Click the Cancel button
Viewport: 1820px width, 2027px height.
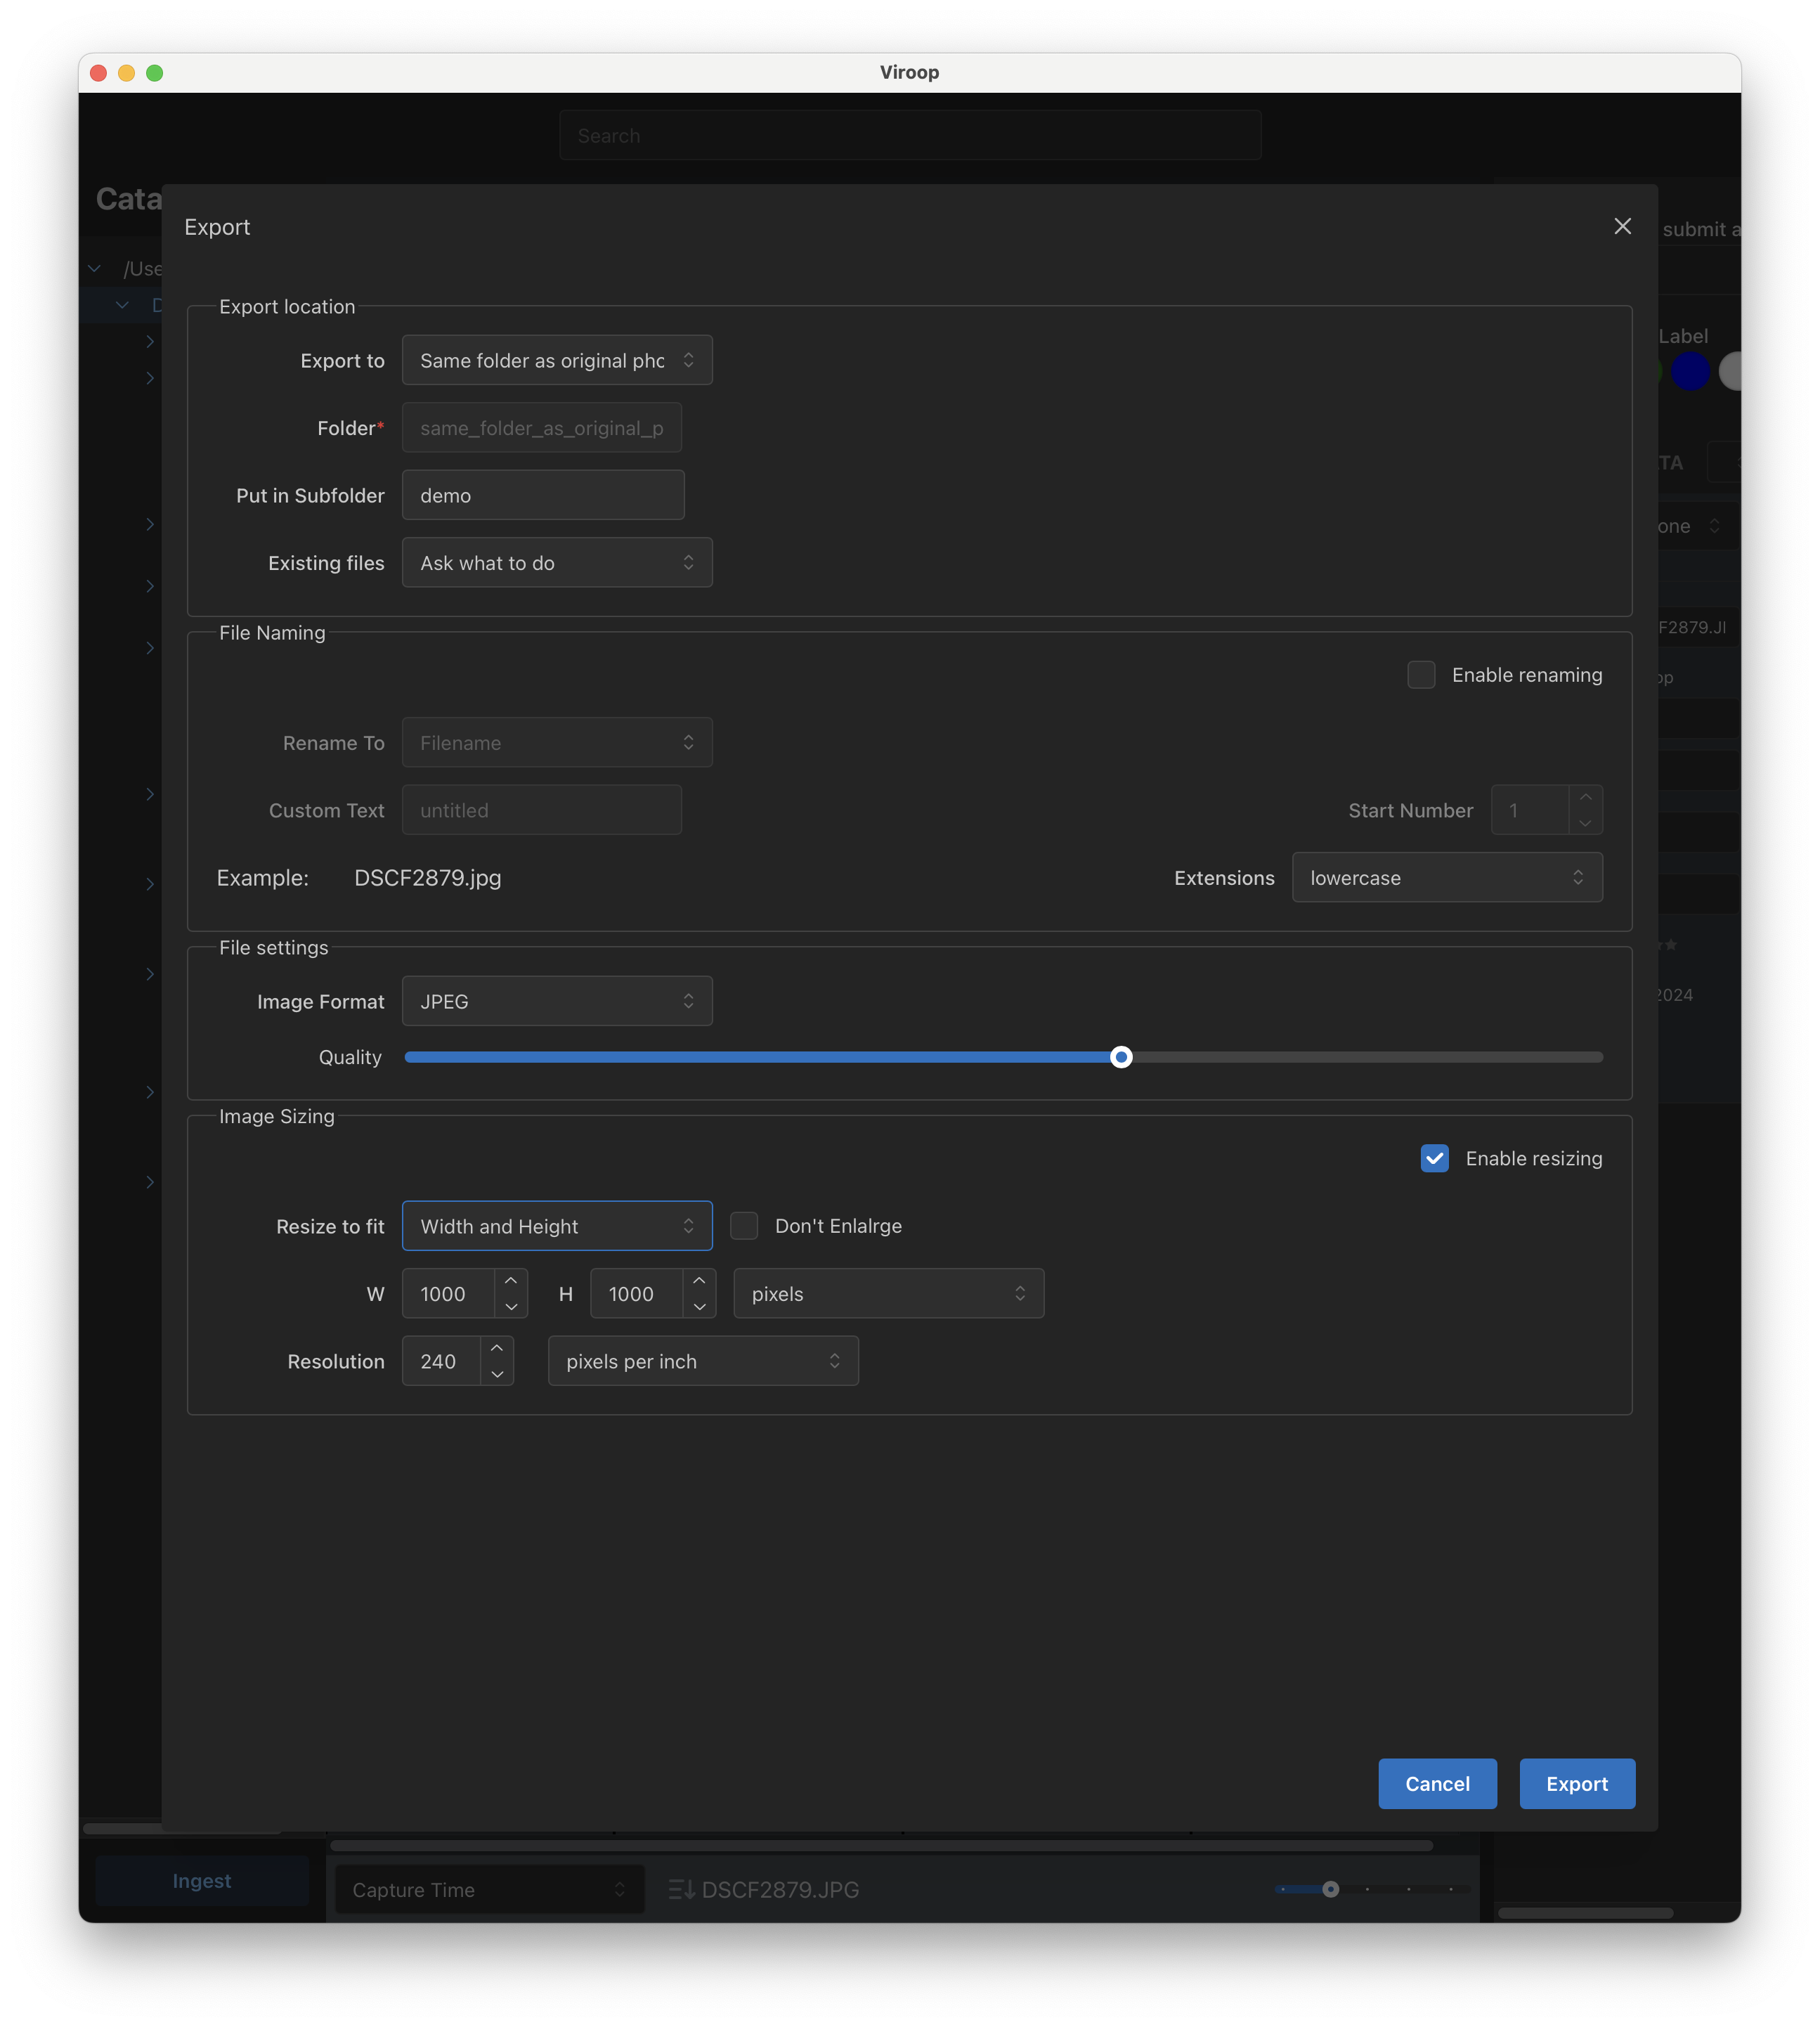pyautogui.click(x=1437, y=1784)
